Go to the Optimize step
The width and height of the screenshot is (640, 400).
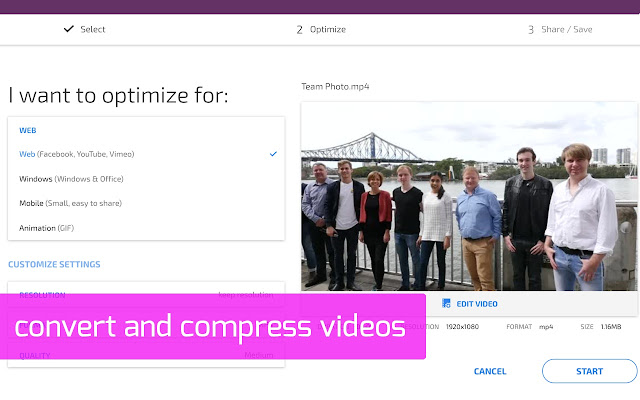coord(321,29)
